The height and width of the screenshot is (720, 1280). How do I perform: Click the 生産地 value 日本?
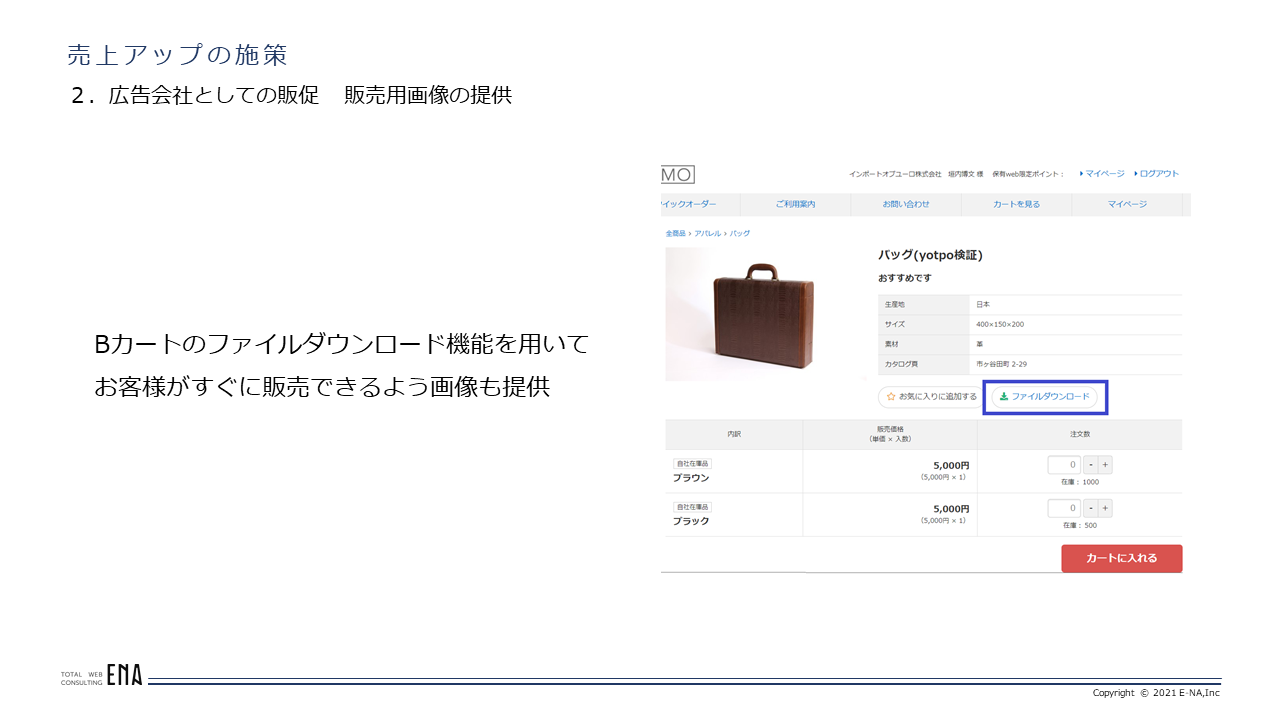(983, 304)
